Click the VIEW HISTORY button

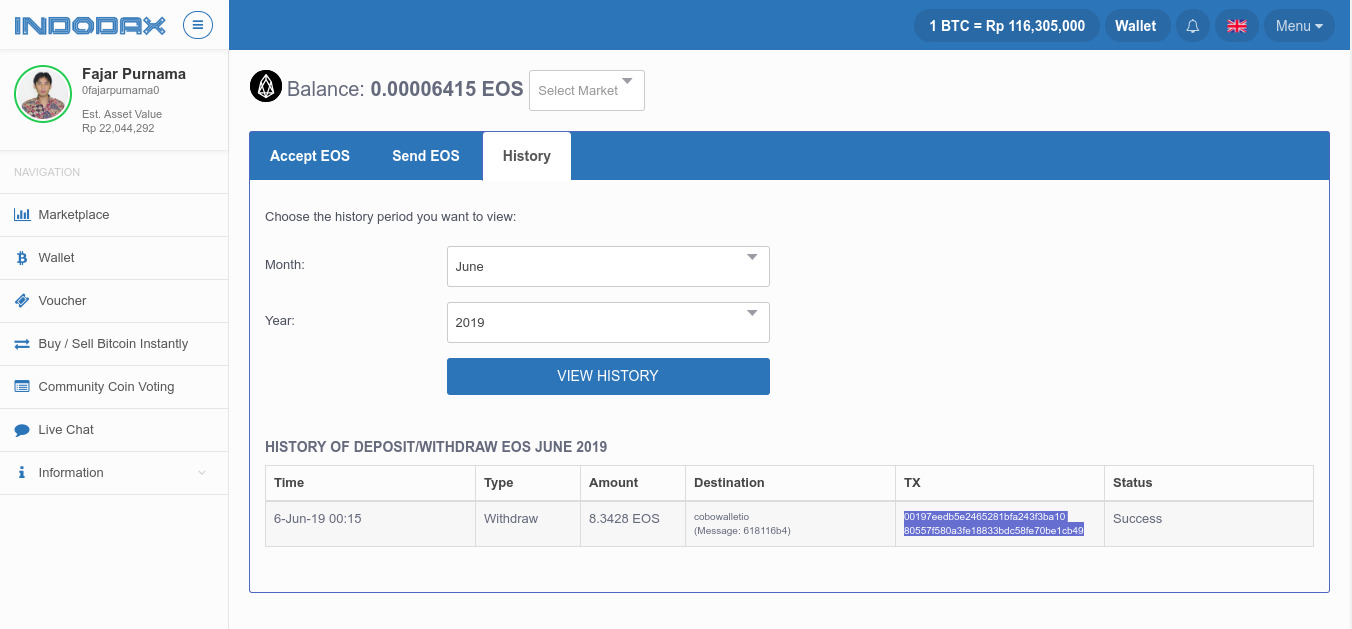pyautogui.click(x=608, y=376)
